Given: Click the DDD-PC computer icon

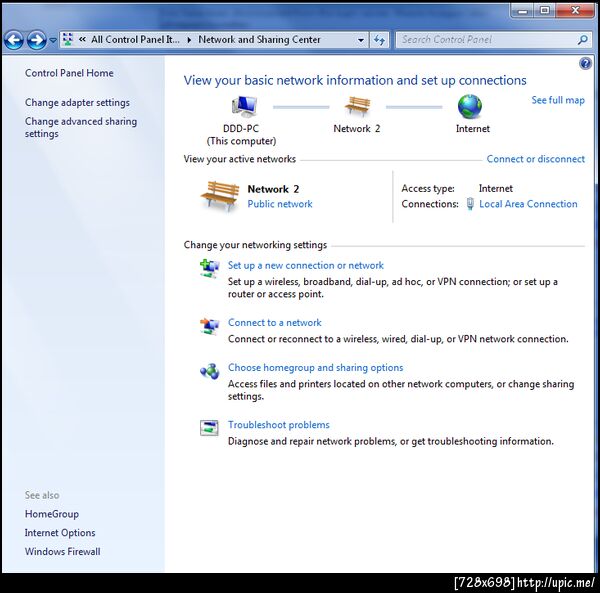Looking at the screenshot, I should pos(244,106).
